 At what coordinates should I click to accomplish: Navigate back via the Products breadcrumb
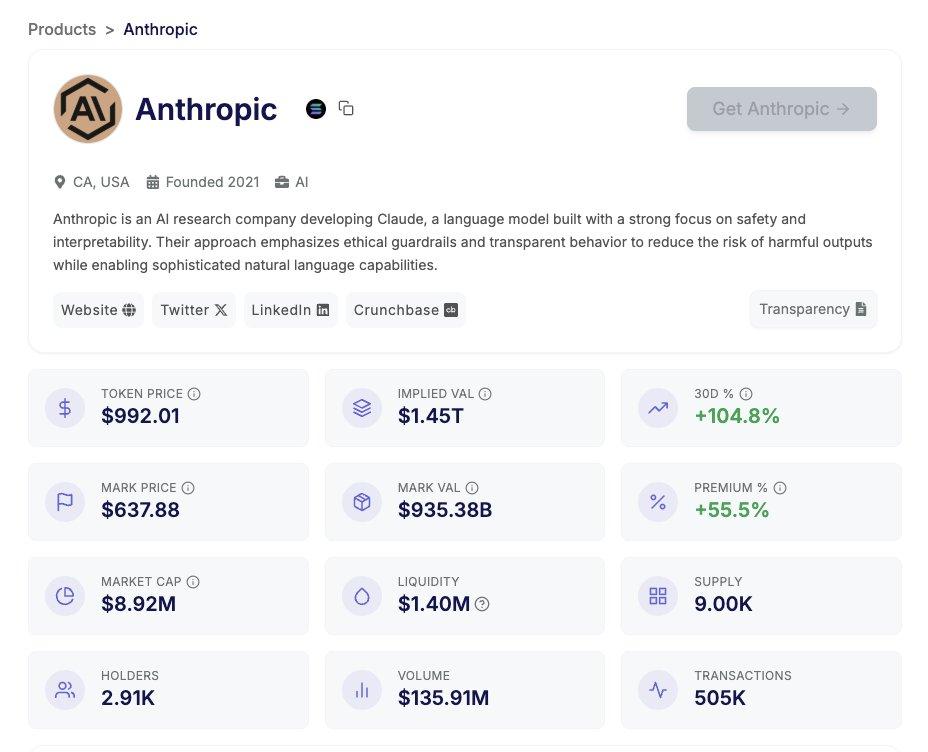tap(62, 29)
